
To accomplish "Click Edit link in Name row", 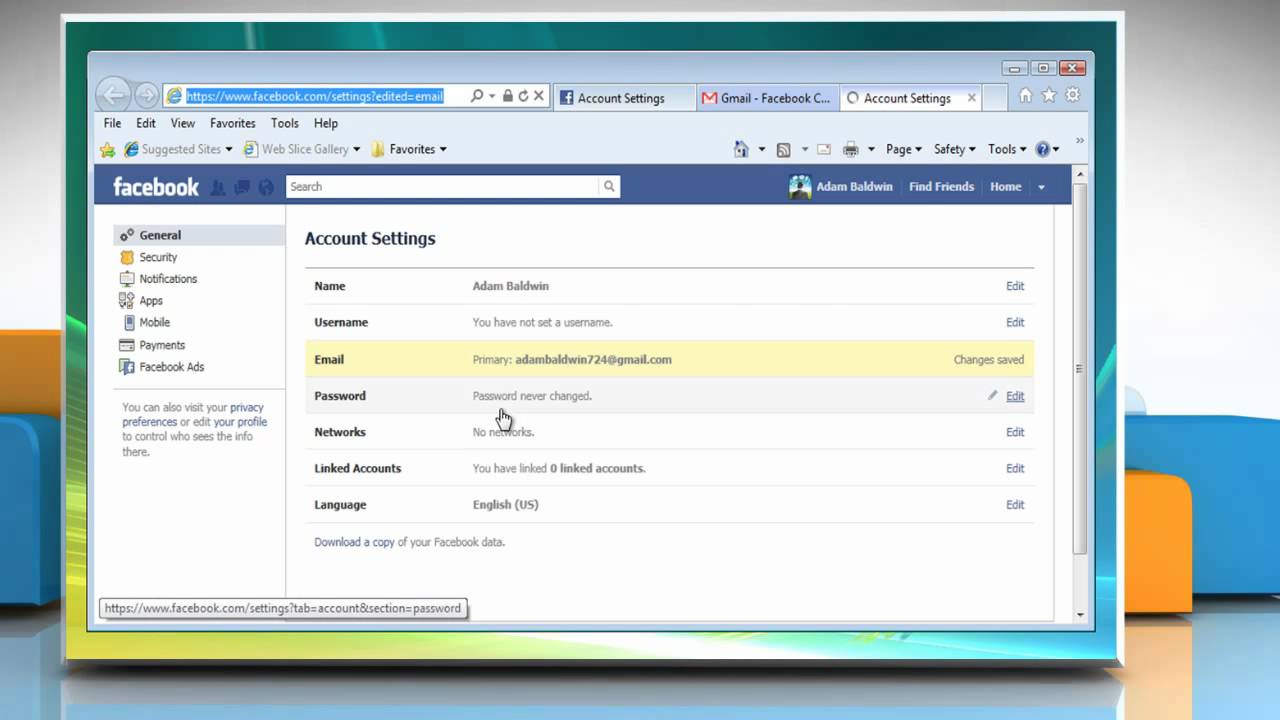I will (1015, 286).
